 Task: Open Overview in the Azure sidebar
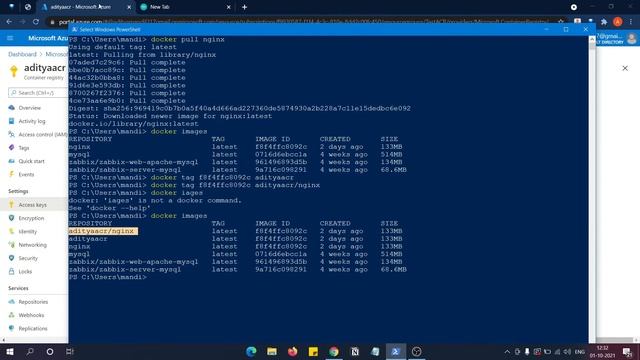[29, 108]
